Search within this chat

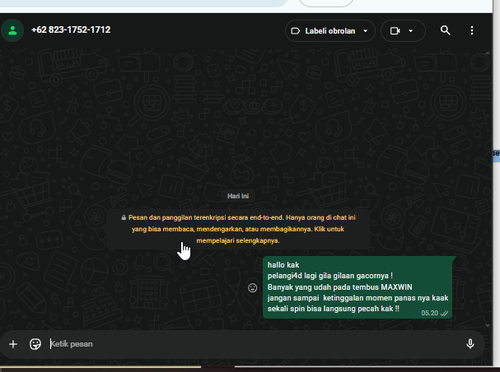tap(445, 30)
